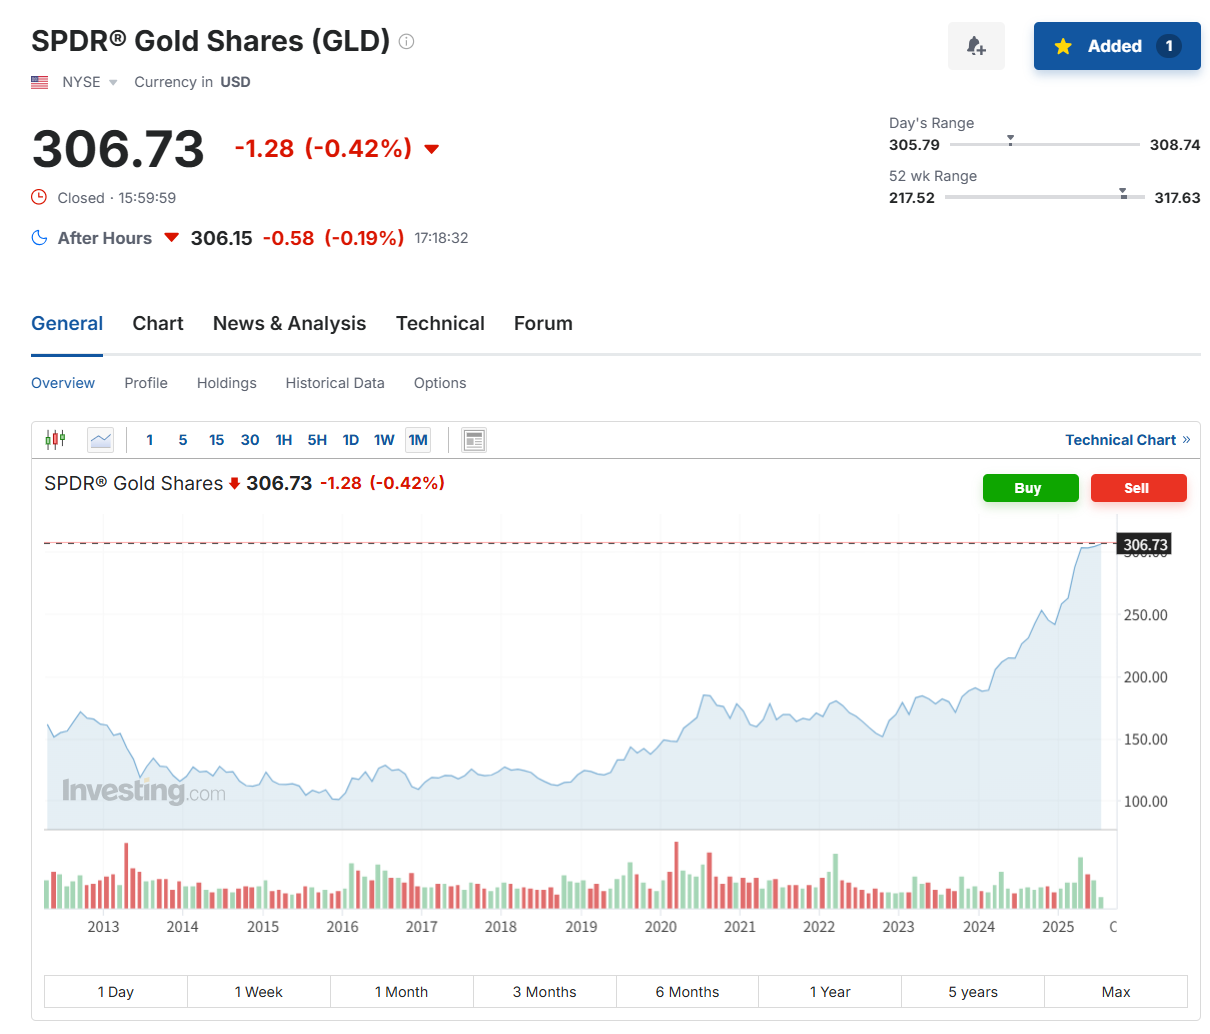Open the Chart tab
The width and height of the screenshot is (1210, 1034).
point(158,323)
